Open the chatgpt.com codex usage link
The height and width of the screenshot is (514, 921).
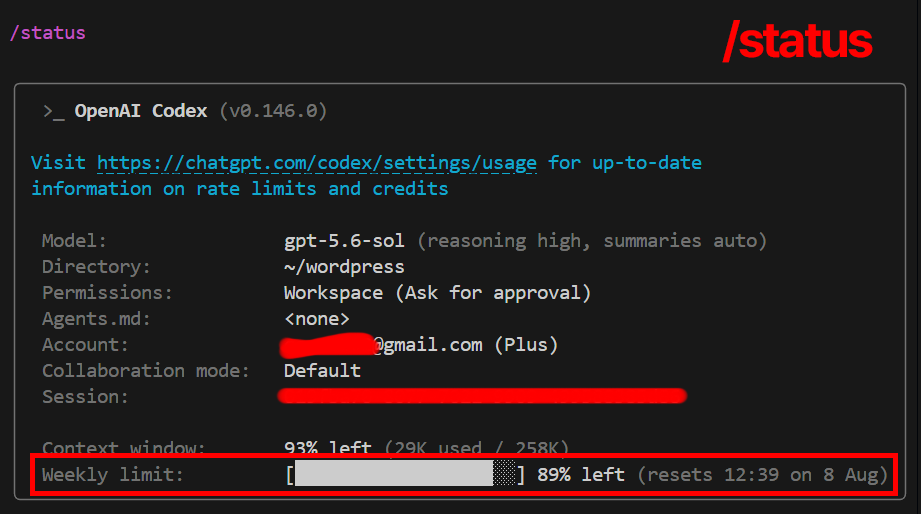point(317,163)
